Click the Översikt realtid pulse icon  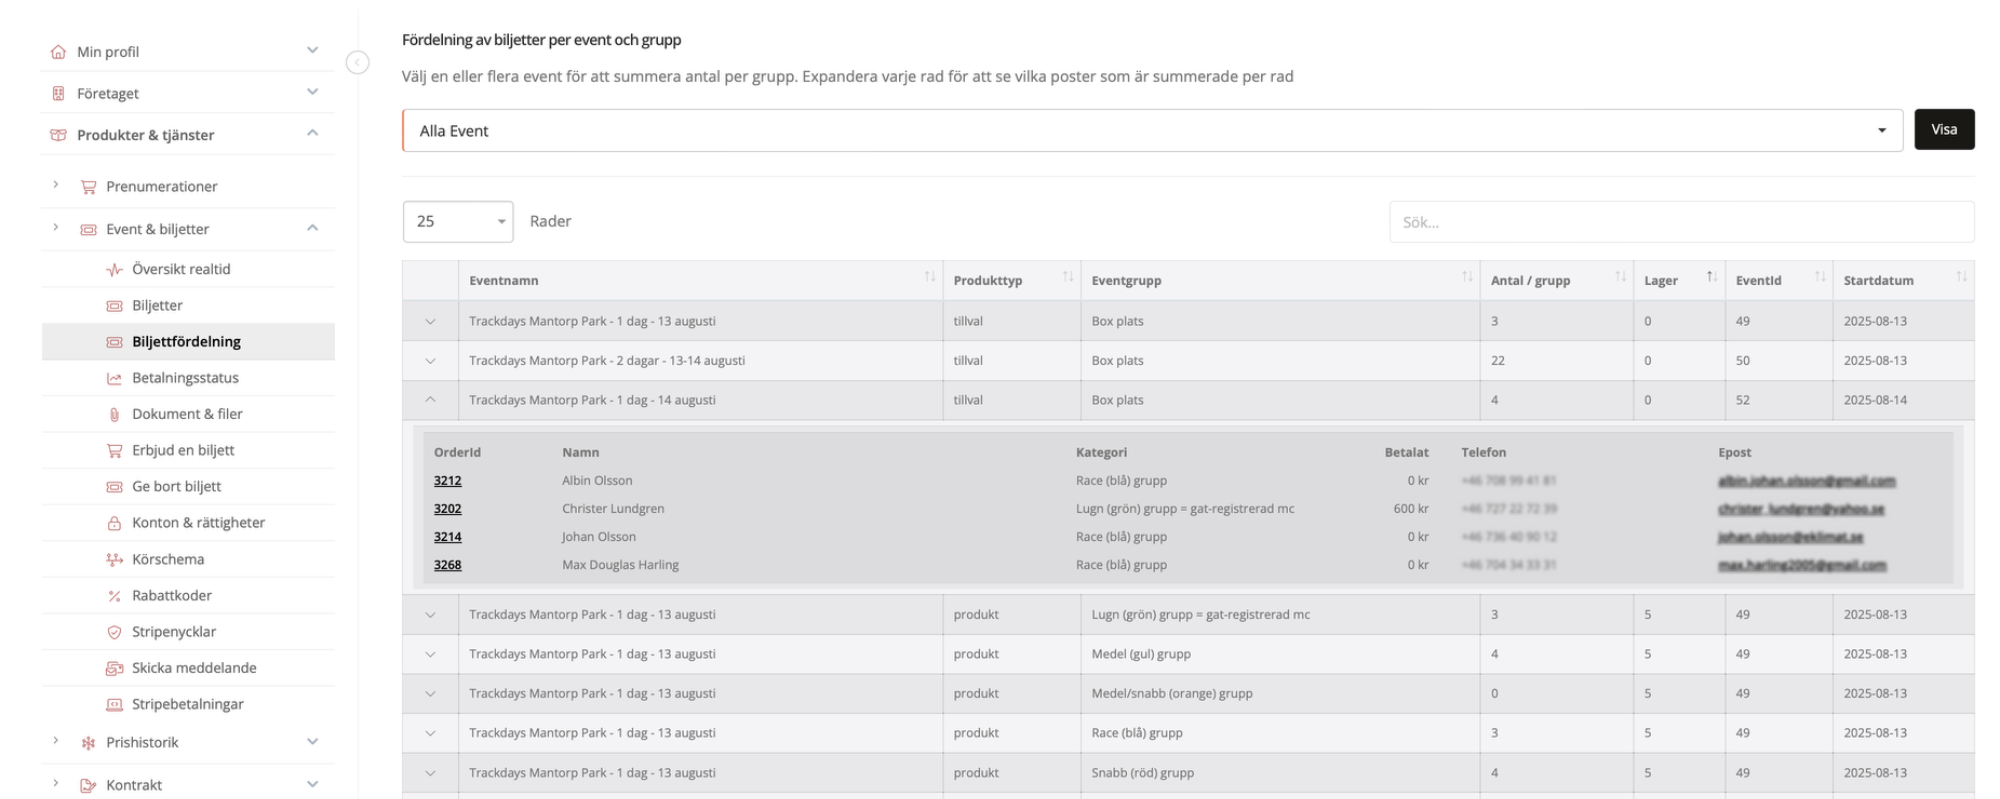point(114,270)
